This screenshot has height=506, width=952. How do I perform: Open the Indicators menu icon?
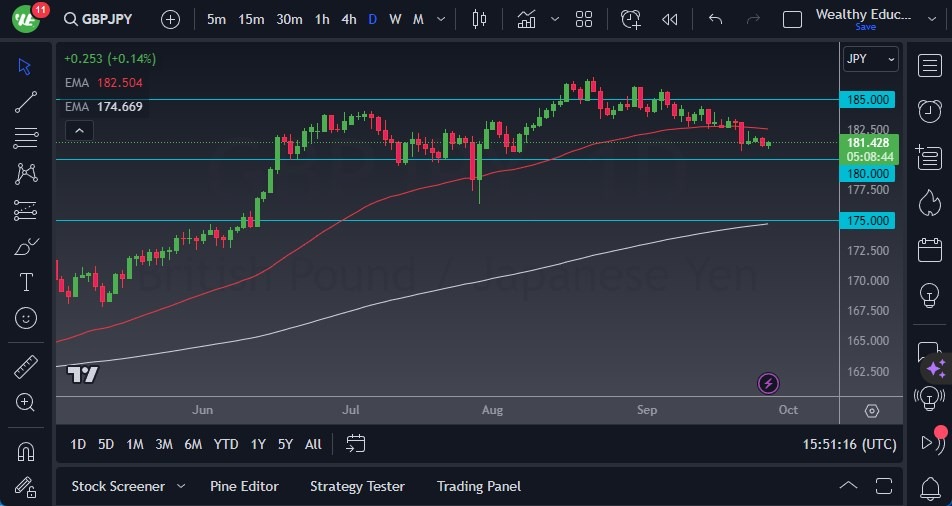pos(526,19)
